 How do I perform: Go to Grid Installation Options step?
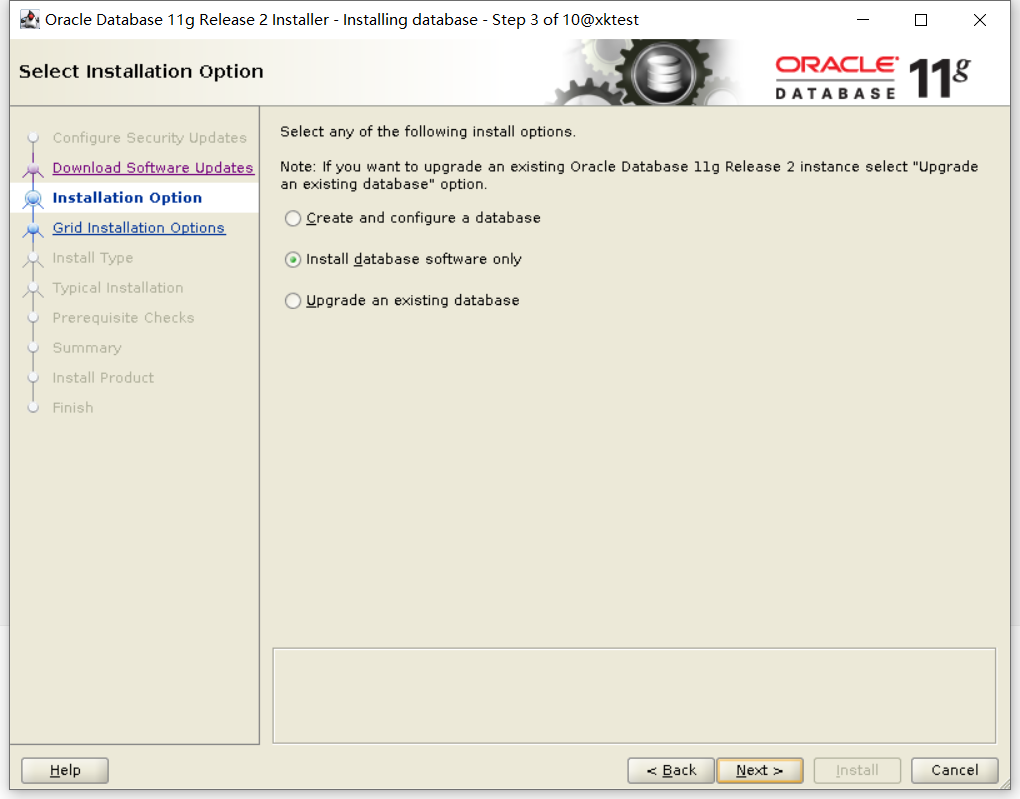[139, 228]
